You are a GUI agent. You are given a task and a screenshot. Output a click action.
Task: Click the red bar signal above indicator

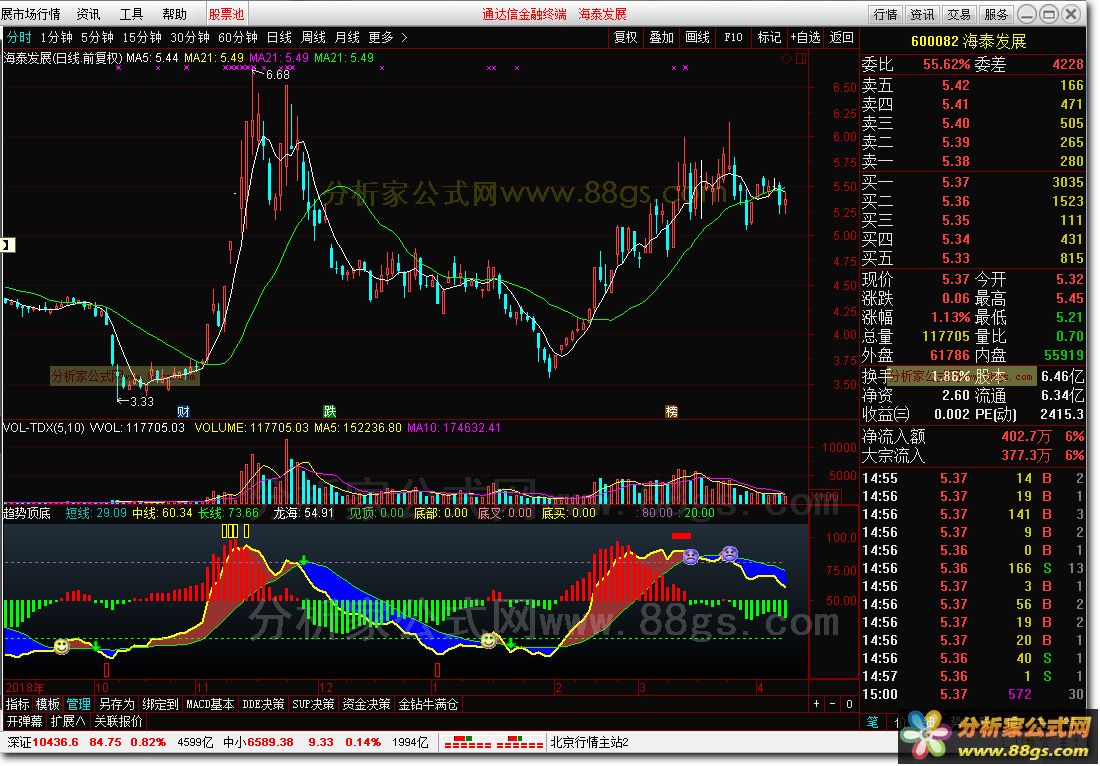[x=681, y=536]
